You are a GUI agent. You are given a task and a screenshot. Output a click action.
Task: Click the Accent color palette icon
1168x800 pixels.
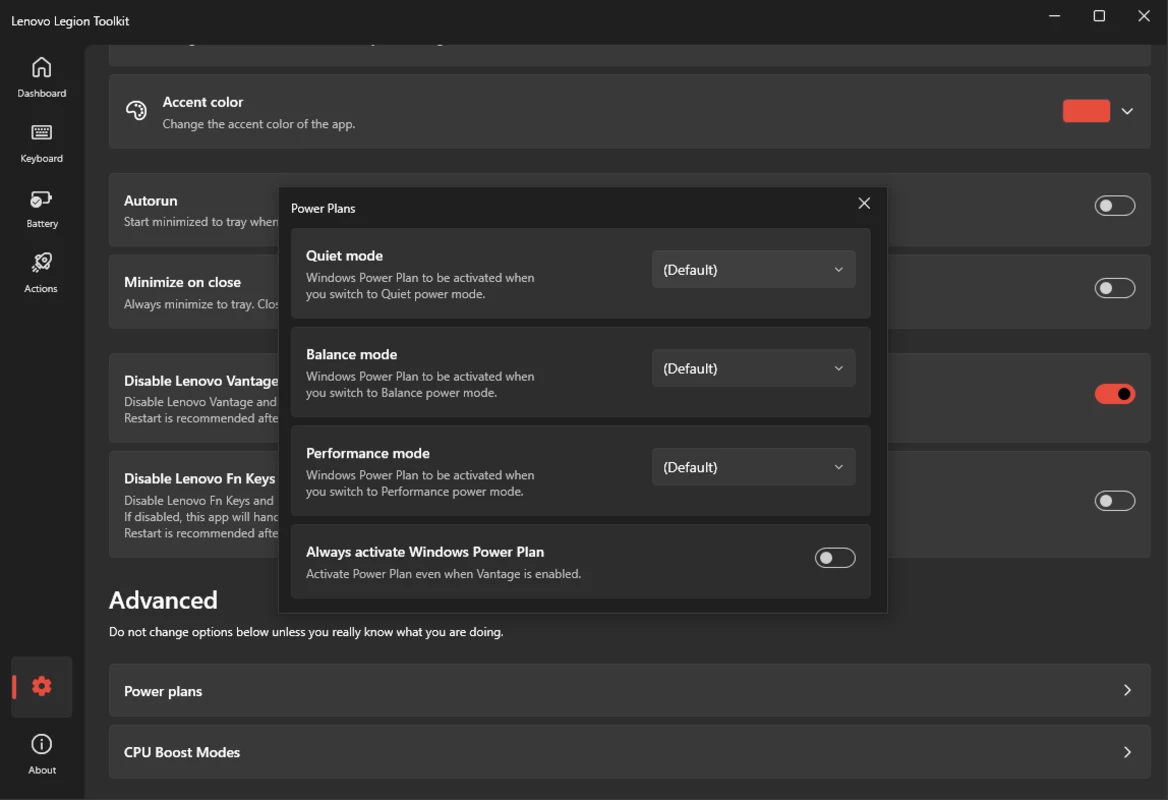136,111
